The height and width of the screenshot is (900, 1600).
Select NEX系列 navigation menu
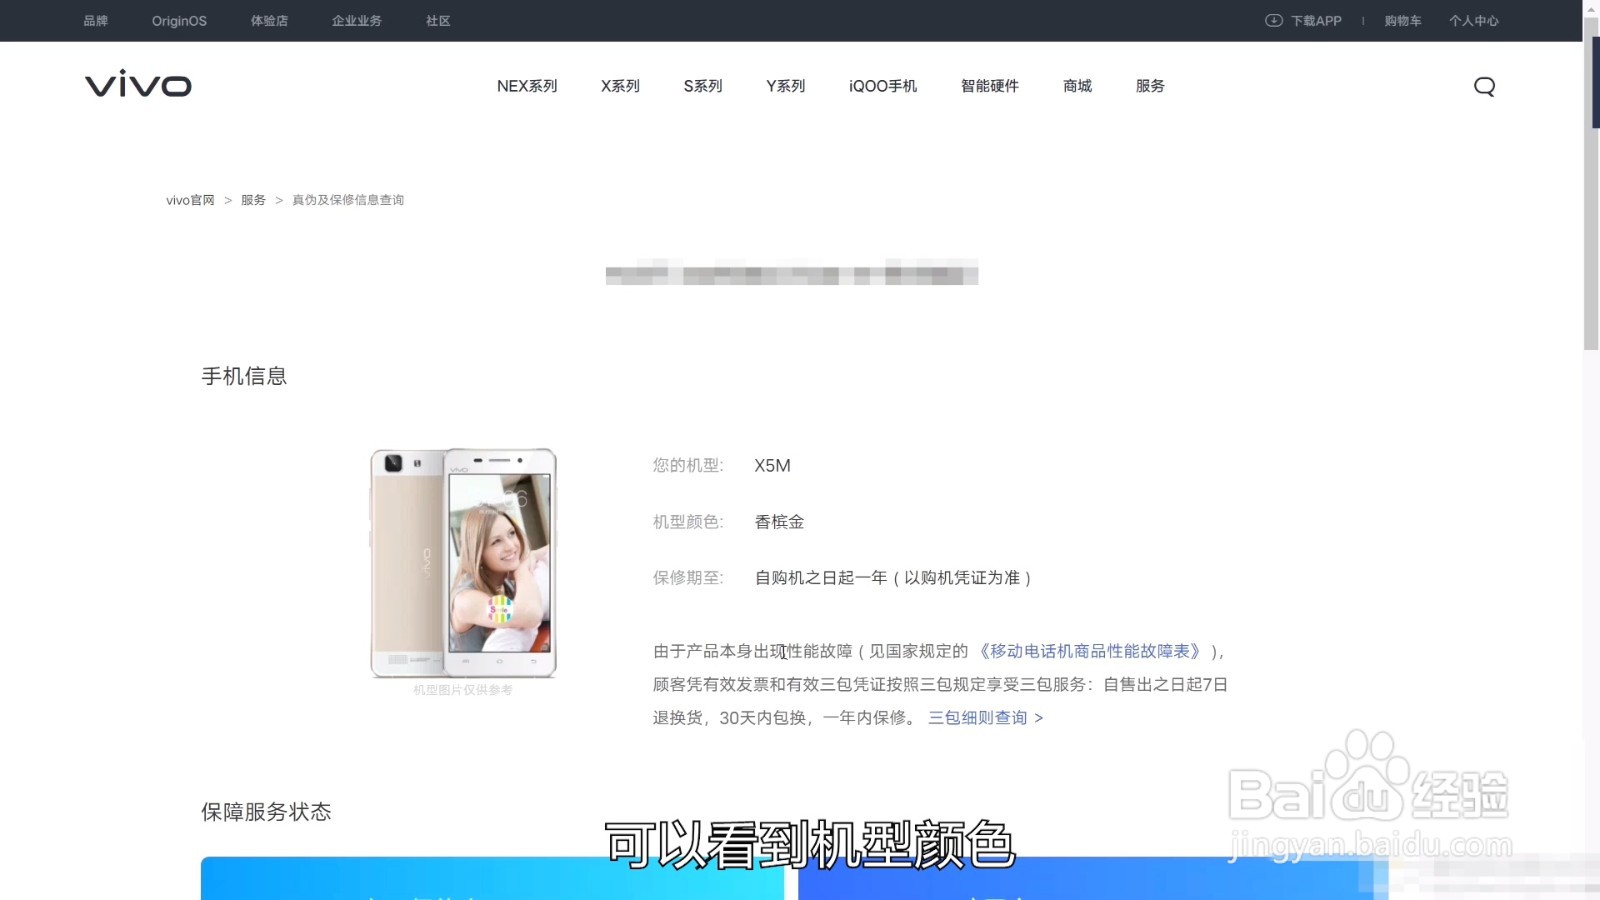pos(527,86)
